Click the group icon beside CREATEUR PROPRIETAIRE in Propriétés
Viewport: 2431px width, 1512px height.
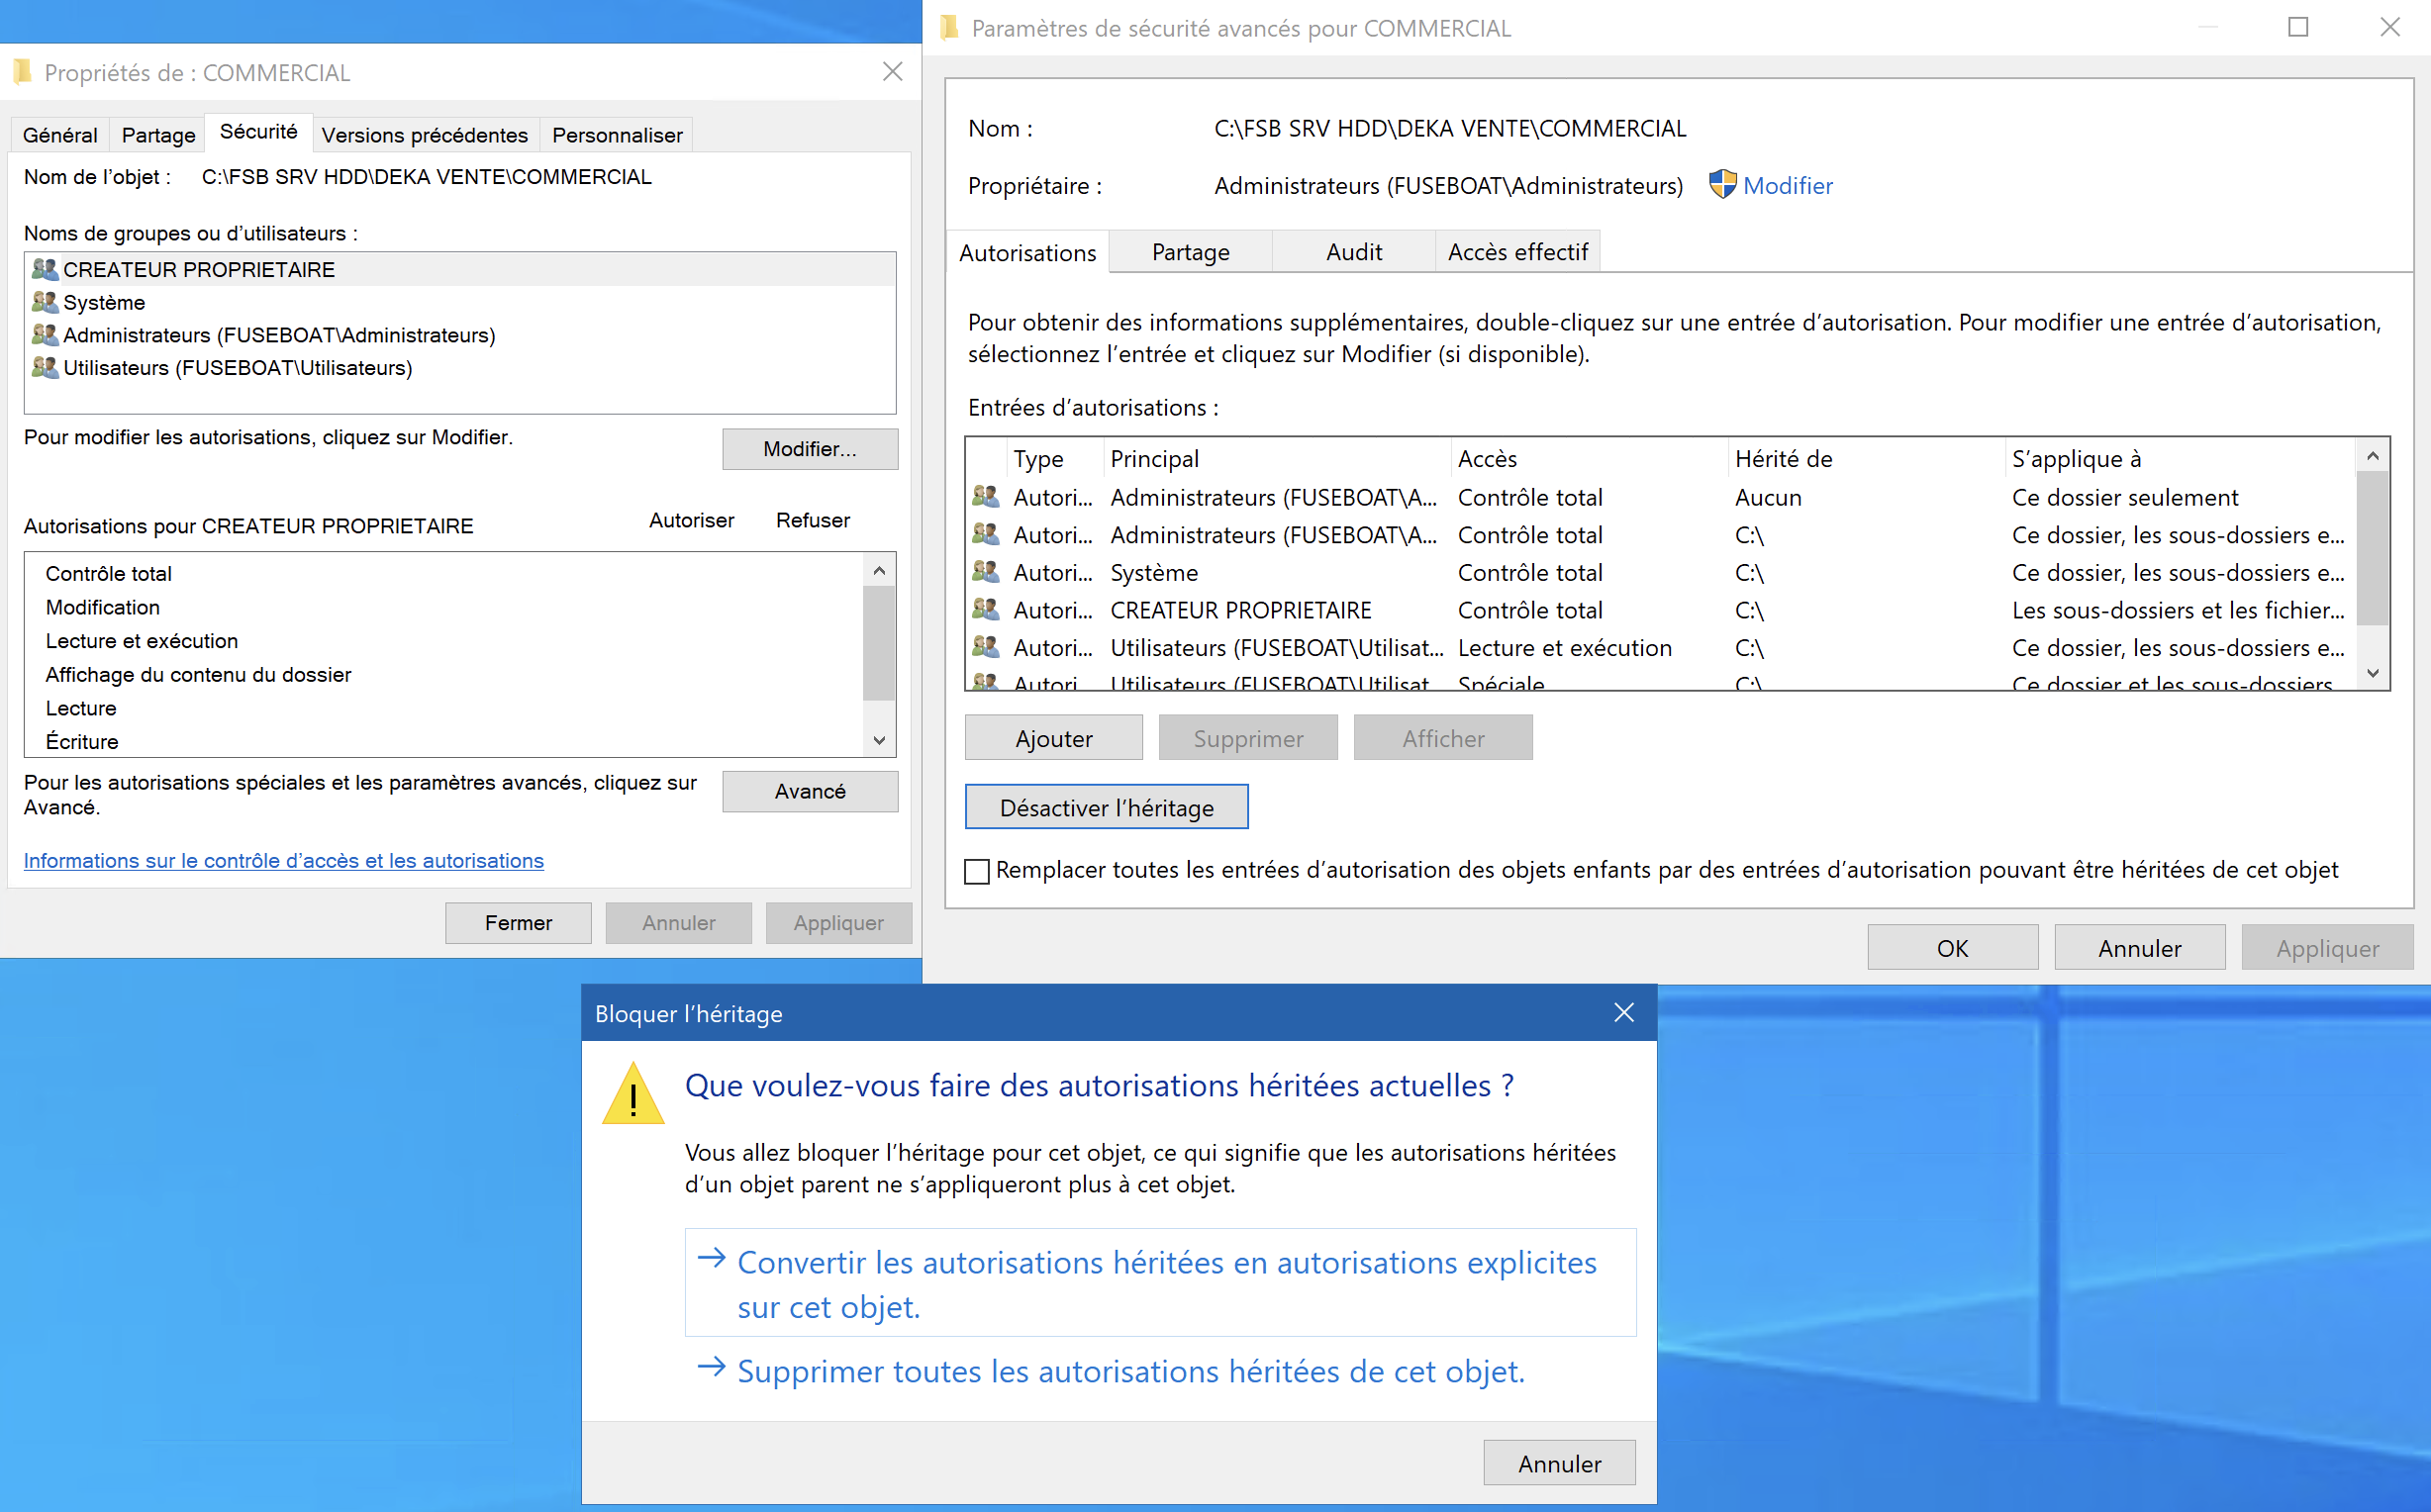coord(45,269)
